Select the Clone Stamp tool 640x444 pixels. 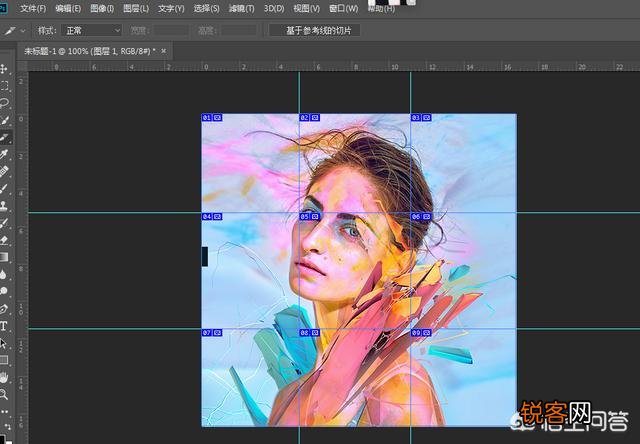[4, 205]
